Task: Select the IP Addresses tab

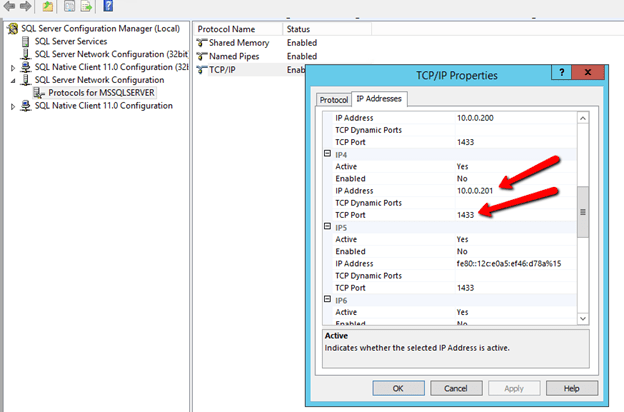Action: [x=381, y=99]
